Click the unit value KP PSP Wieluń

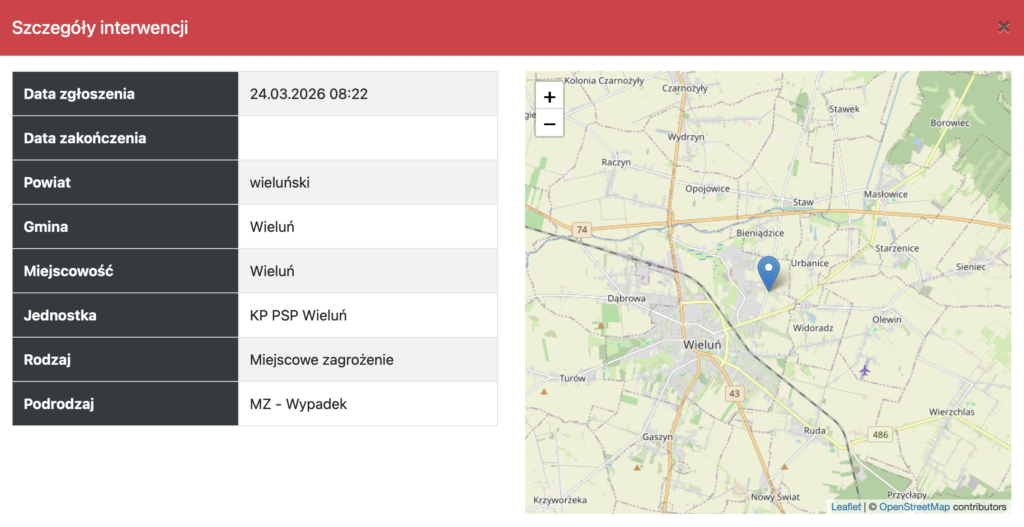coord(298,315)
